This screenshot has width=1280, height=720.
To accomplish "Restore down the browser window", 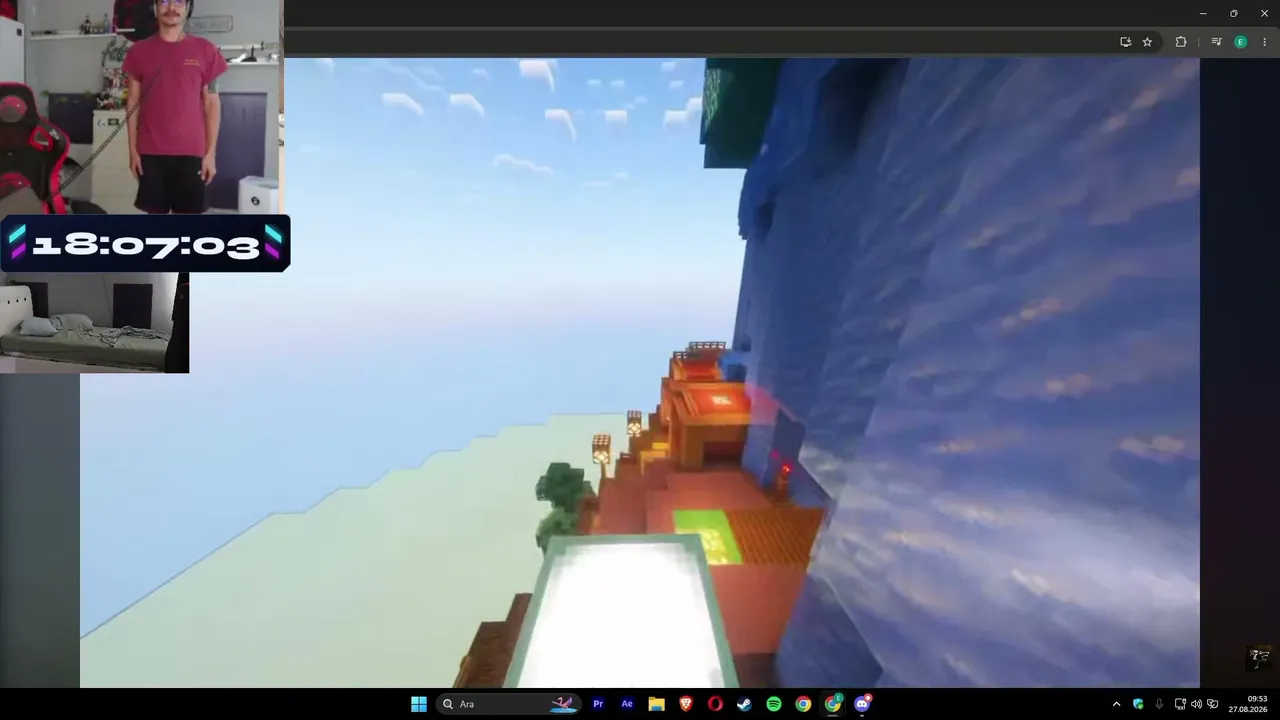I will (x=1234, y=13).
